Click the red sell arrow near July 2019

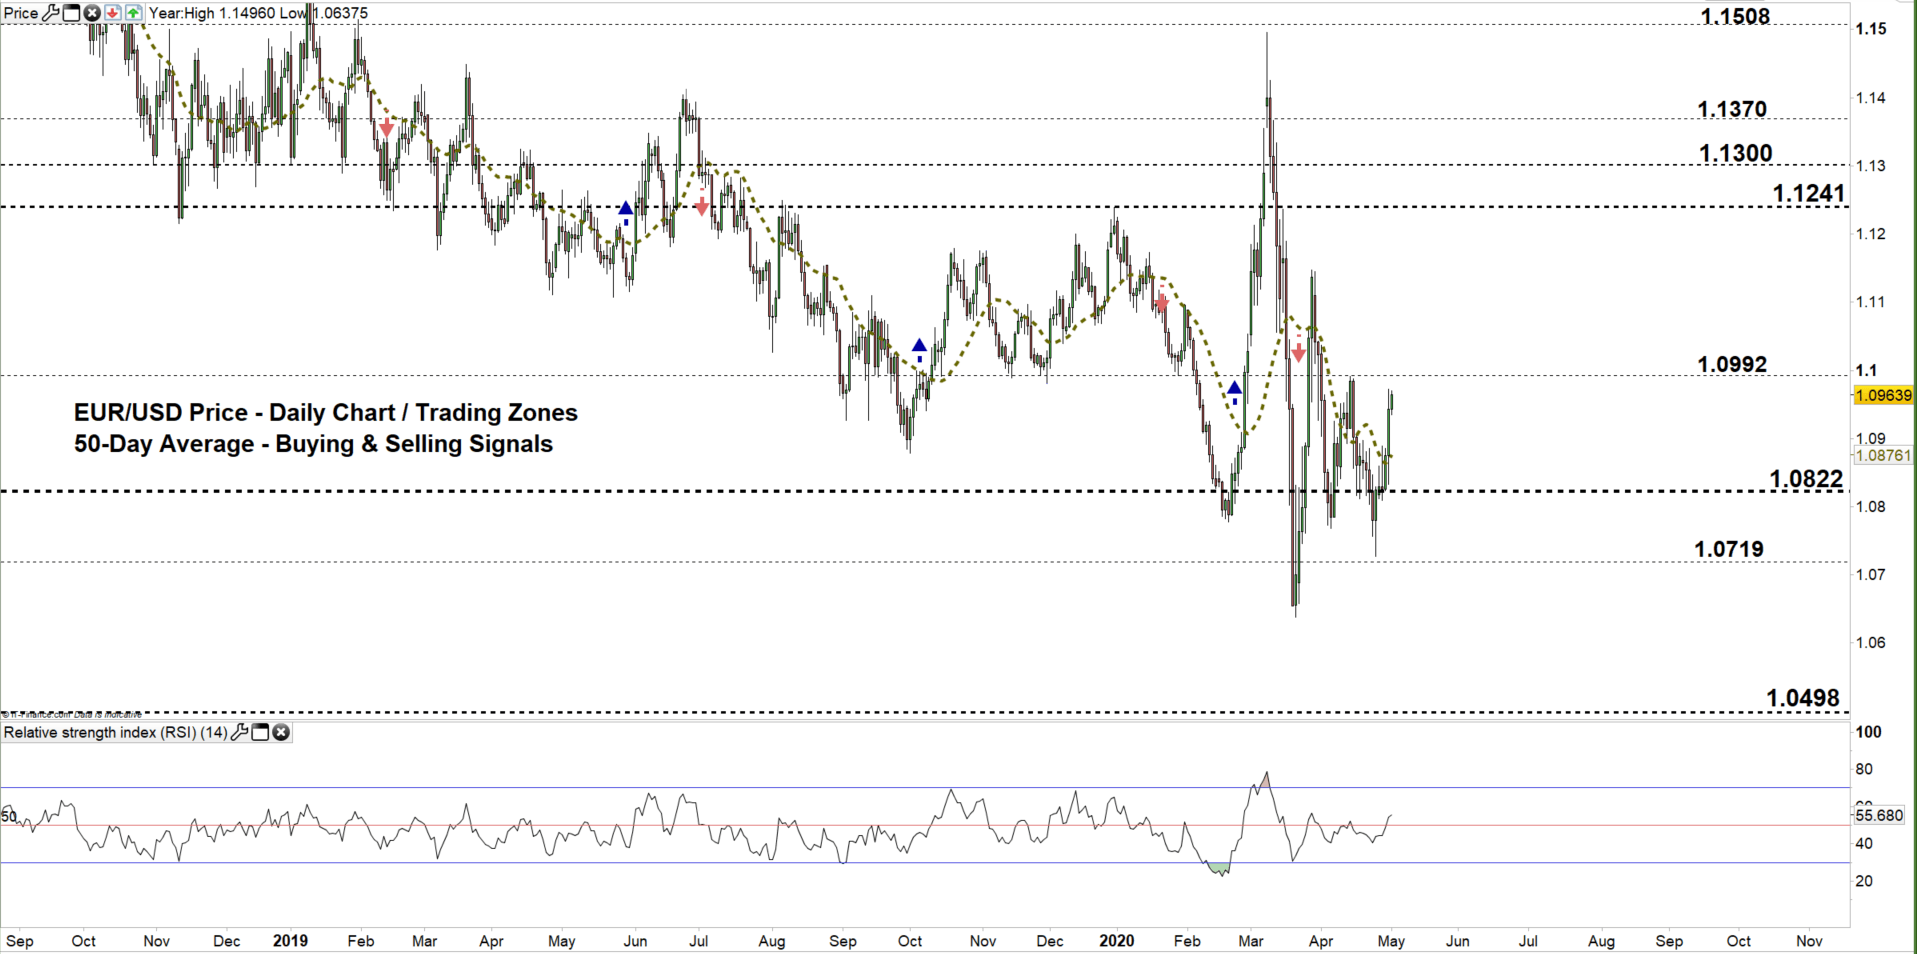[x=702, y=204]
